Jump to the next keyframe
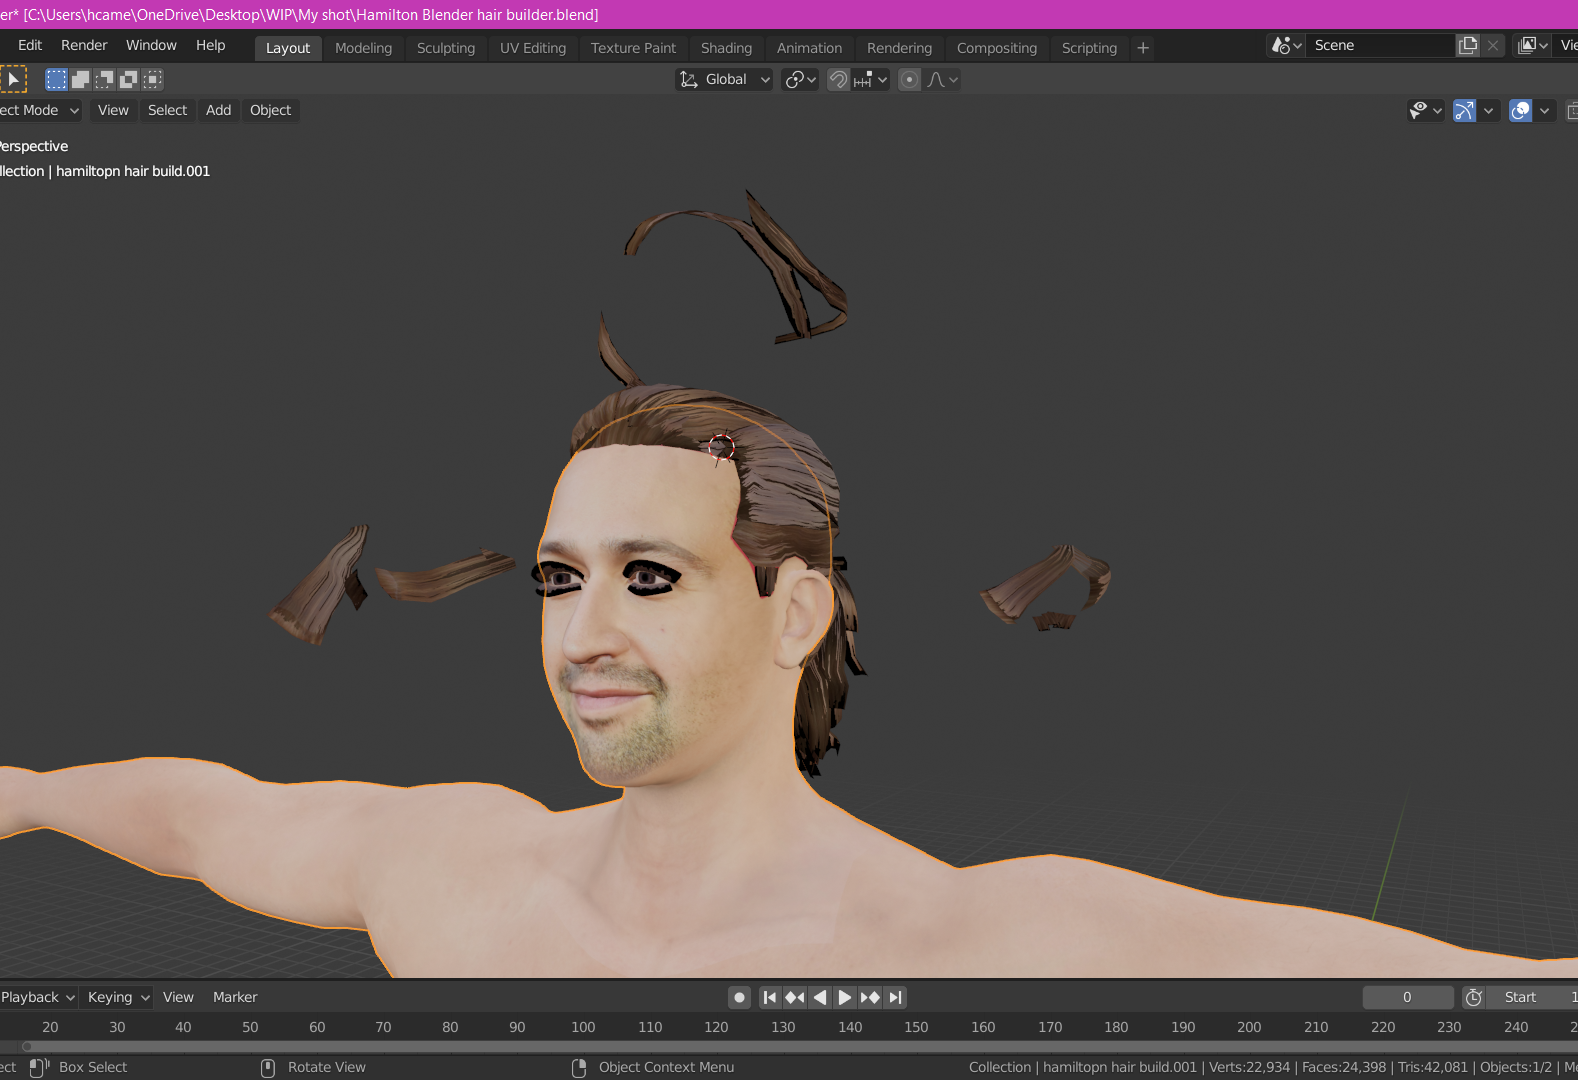 pos(870,997)
